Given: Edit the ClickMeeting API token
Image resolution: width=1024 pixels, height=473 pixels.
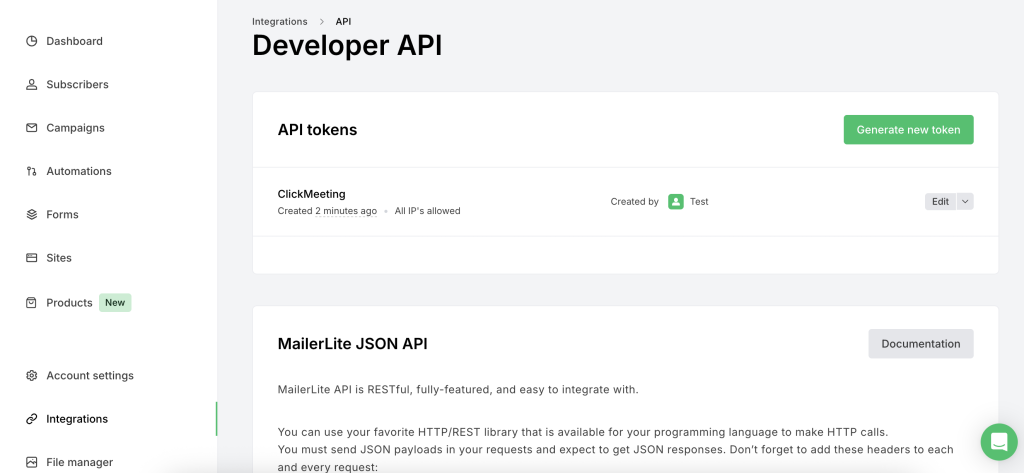Looking at the screenshot, I should coord(940,201).
